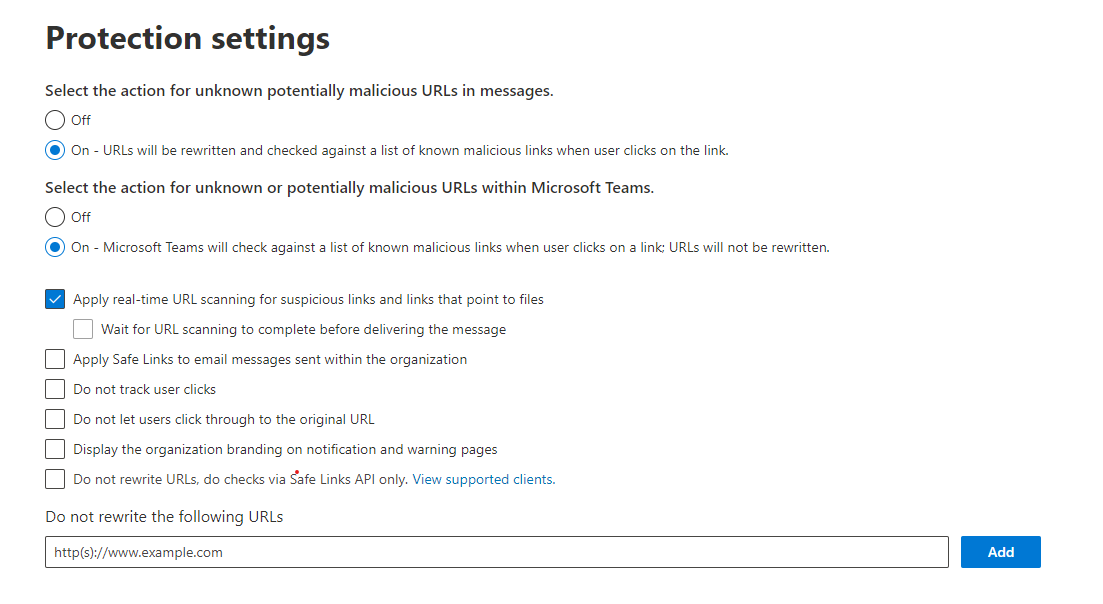Click the Protection settings heading
Viewport: 1103px width, 604px height.
click(187, 38)
